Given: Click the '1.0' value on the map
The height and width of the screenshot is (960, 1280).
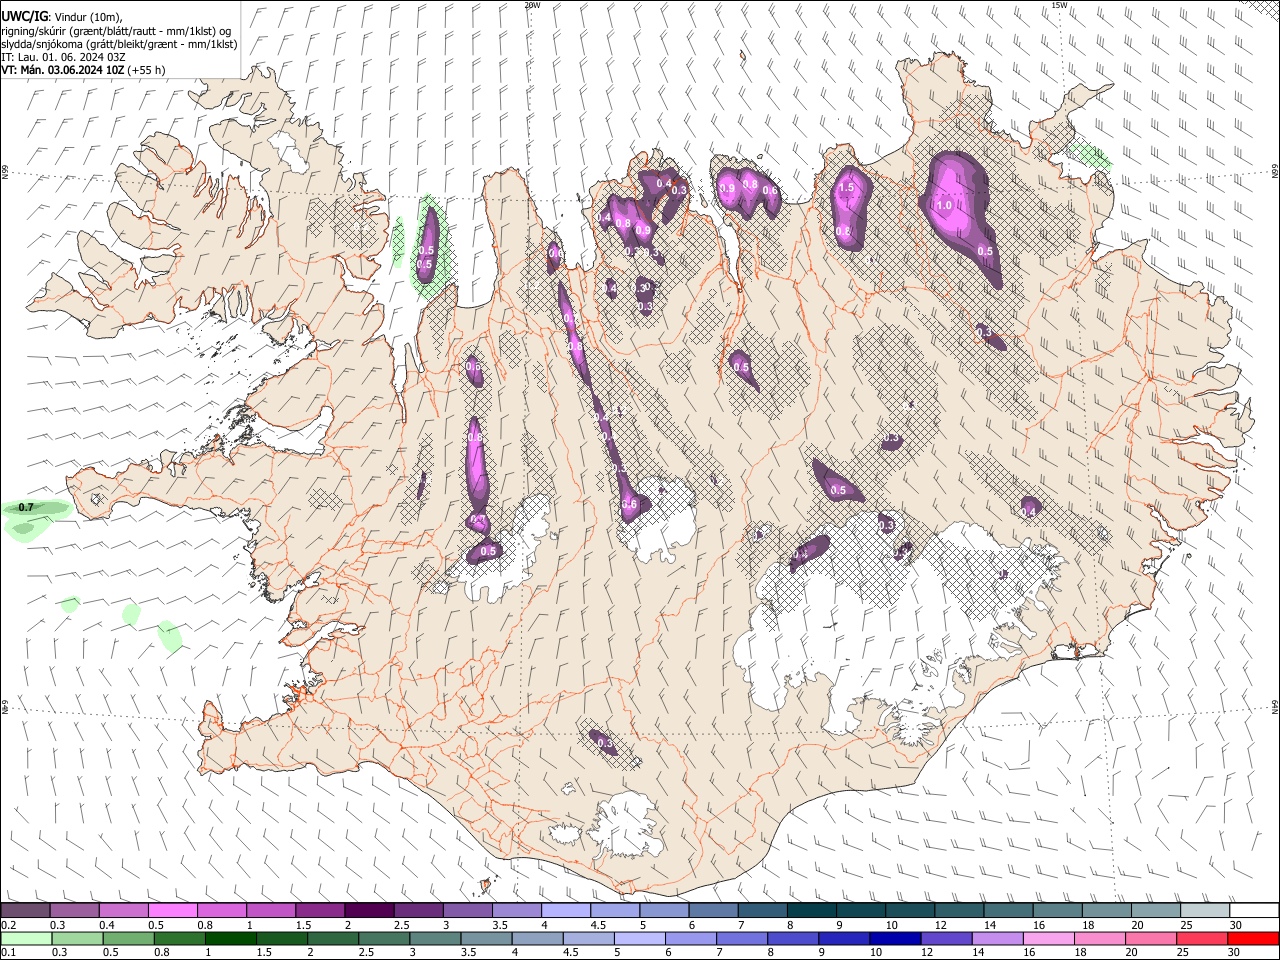Looking at the screenshot, I should [x=943, y=205].
